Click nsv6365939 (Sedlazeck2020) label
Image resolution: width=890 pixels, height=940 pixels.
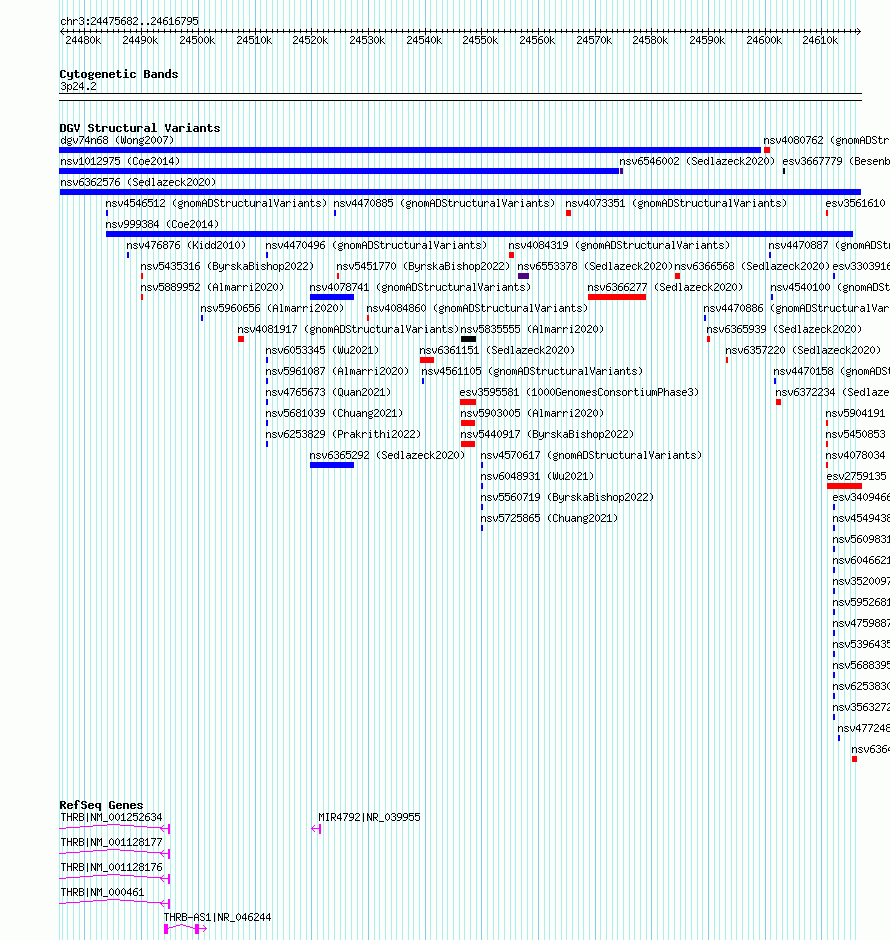pyautogui.click(x=784, y=329)
